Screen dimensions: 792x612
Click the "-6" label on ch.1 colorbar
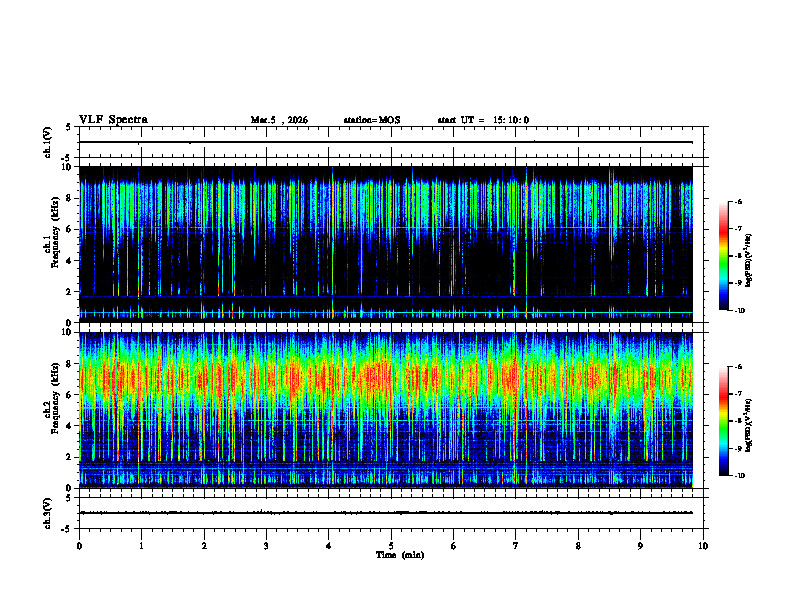[x=738, y=202]
